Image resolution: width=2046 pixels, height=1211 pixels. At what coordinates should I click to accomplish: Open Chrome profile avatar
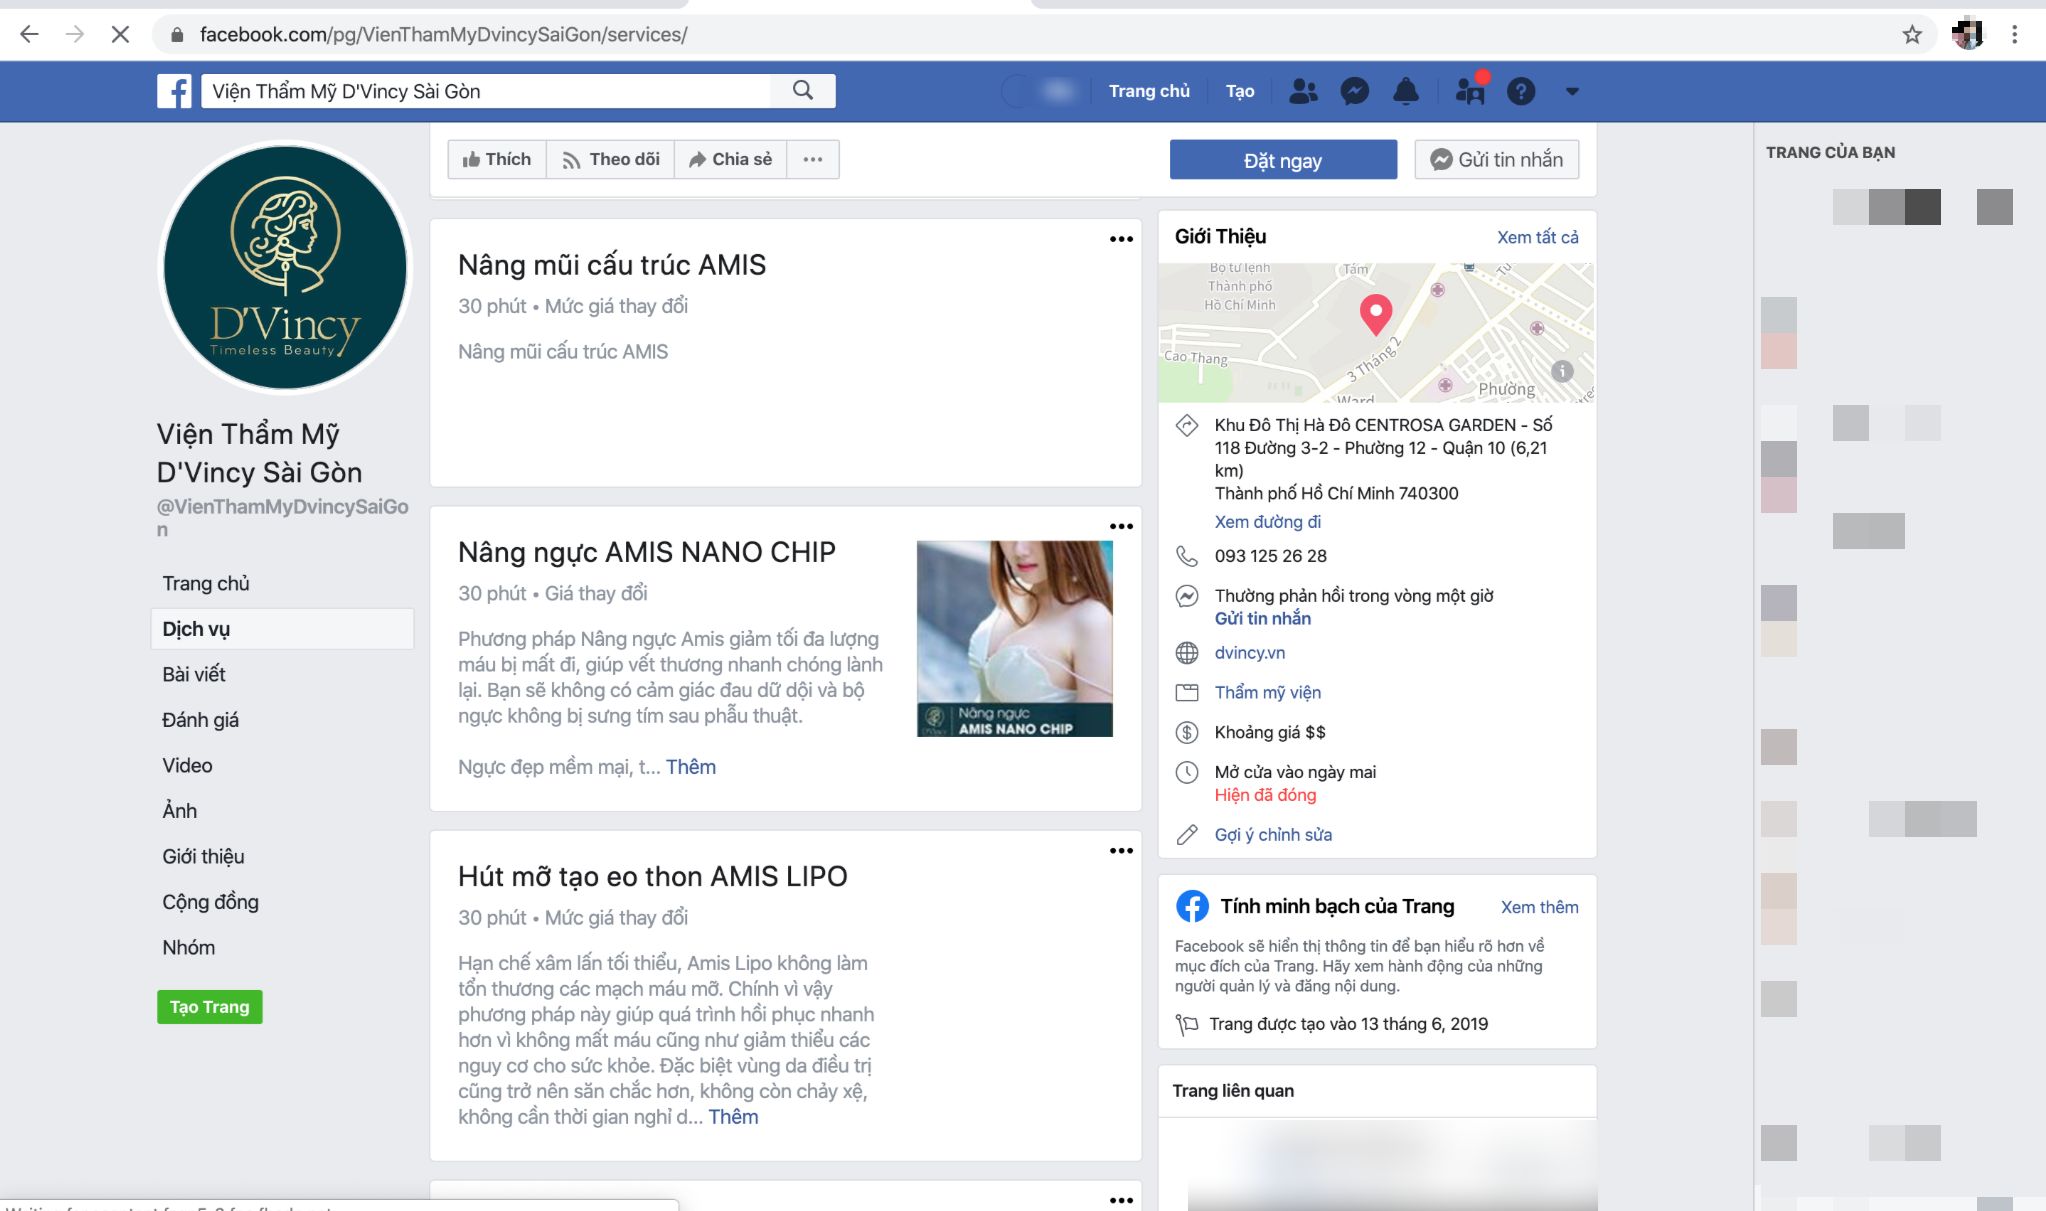pyautogui.click(x=1967, y=34)
